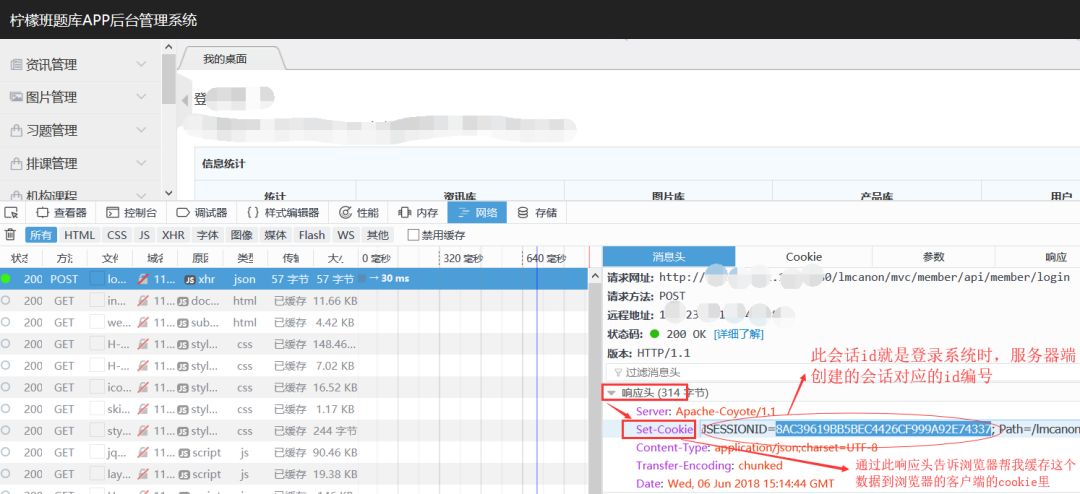Image resolution: width=1080 pixels, height=494 pixels.
Task: Click insecure-lock icon in the 1.17 KB row
Action: 143,409
